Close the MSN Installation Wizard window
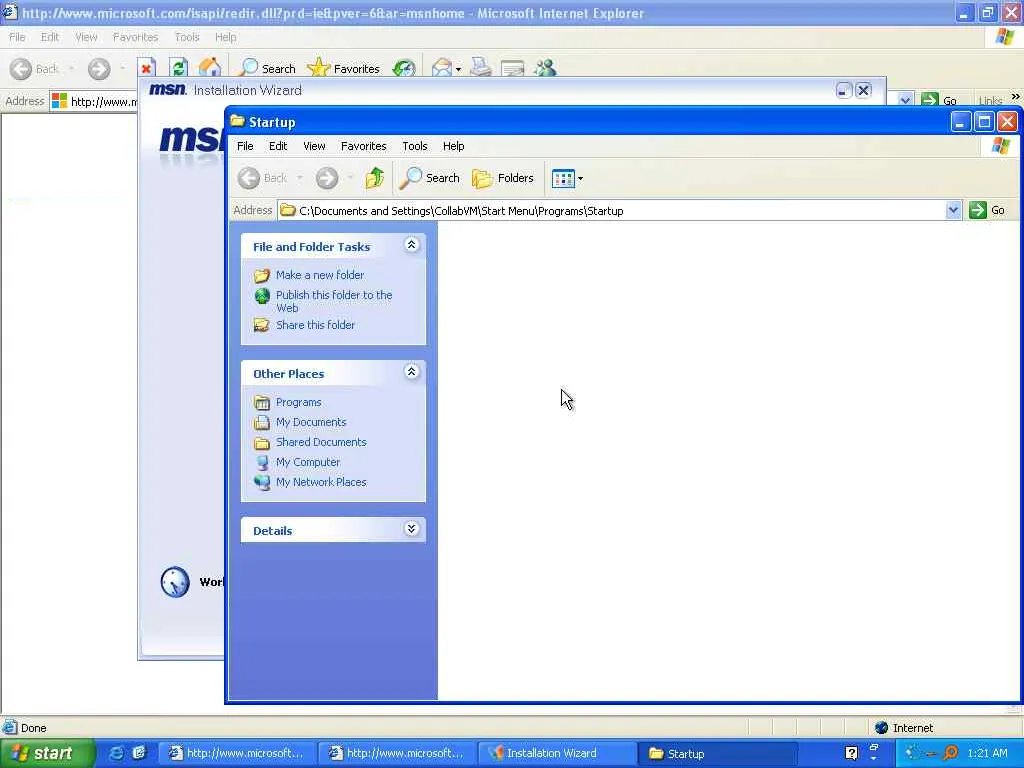The image size is (1024, 768). tap(863, 90)
